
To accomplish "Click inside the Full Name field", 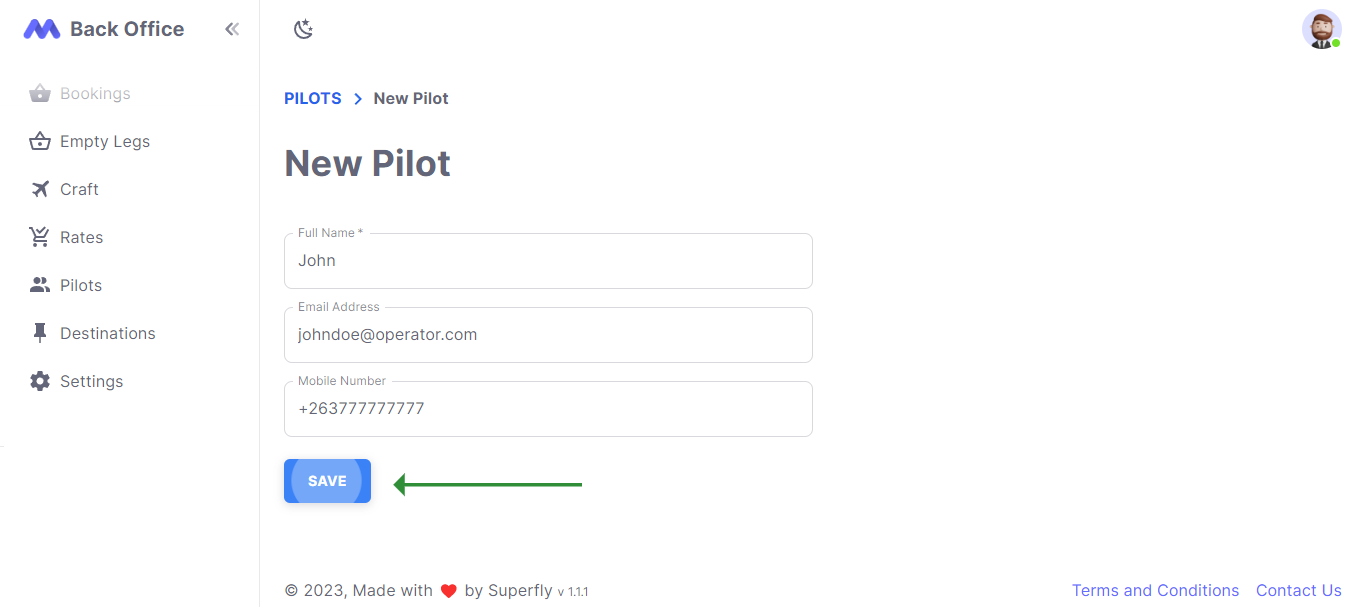I will (x=548, y=260).
